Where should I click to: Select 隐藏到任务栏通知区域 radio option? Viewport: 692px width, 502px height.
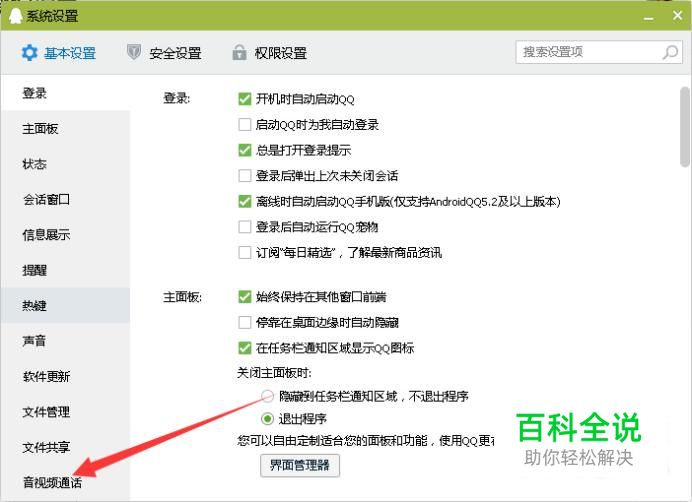267,396
